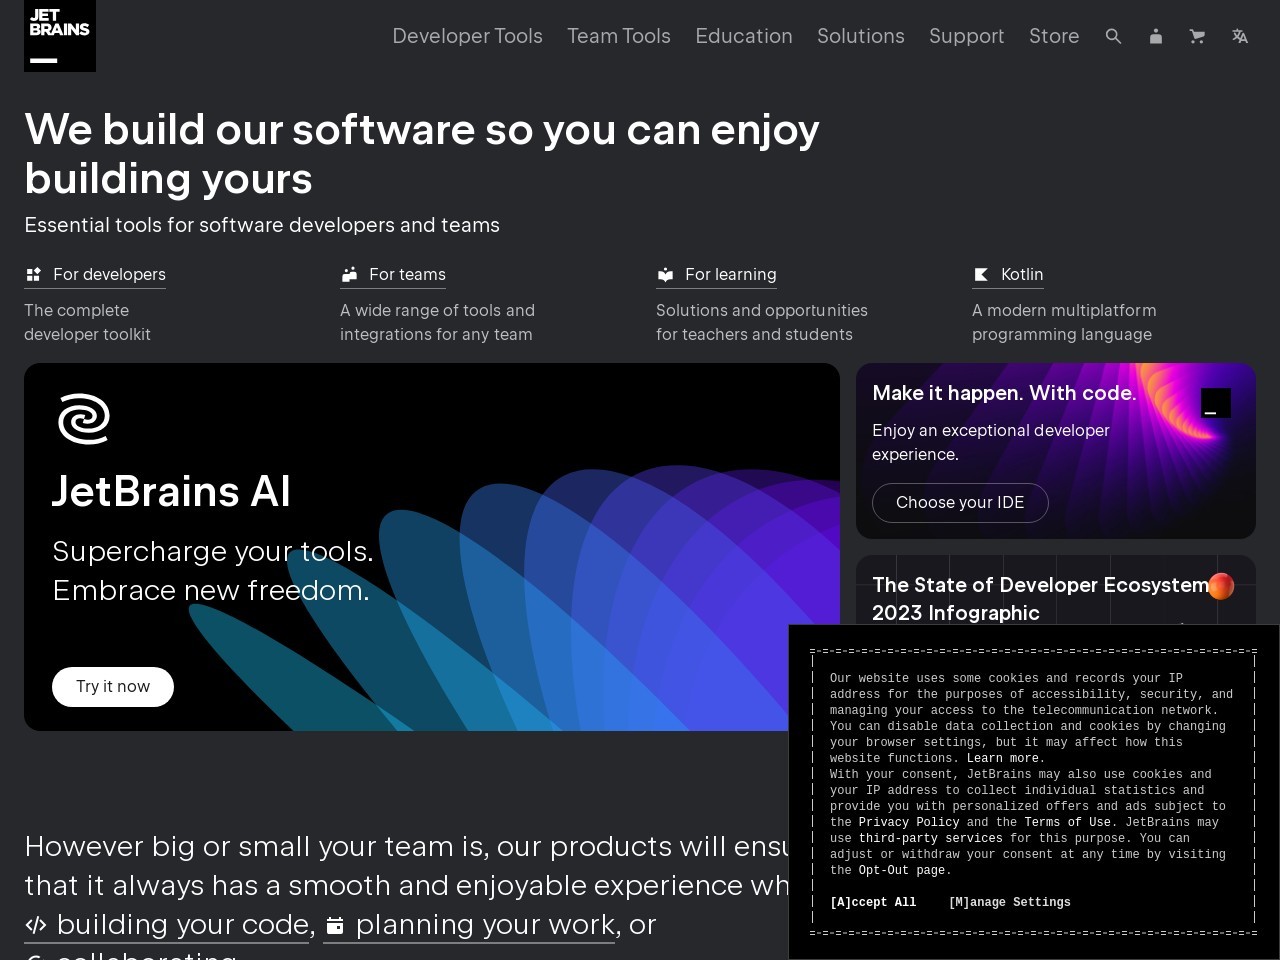Open the shopping cart icon
This screenshot has width=1280, height=960.
pyautogui.click(x=1197, y=36)
